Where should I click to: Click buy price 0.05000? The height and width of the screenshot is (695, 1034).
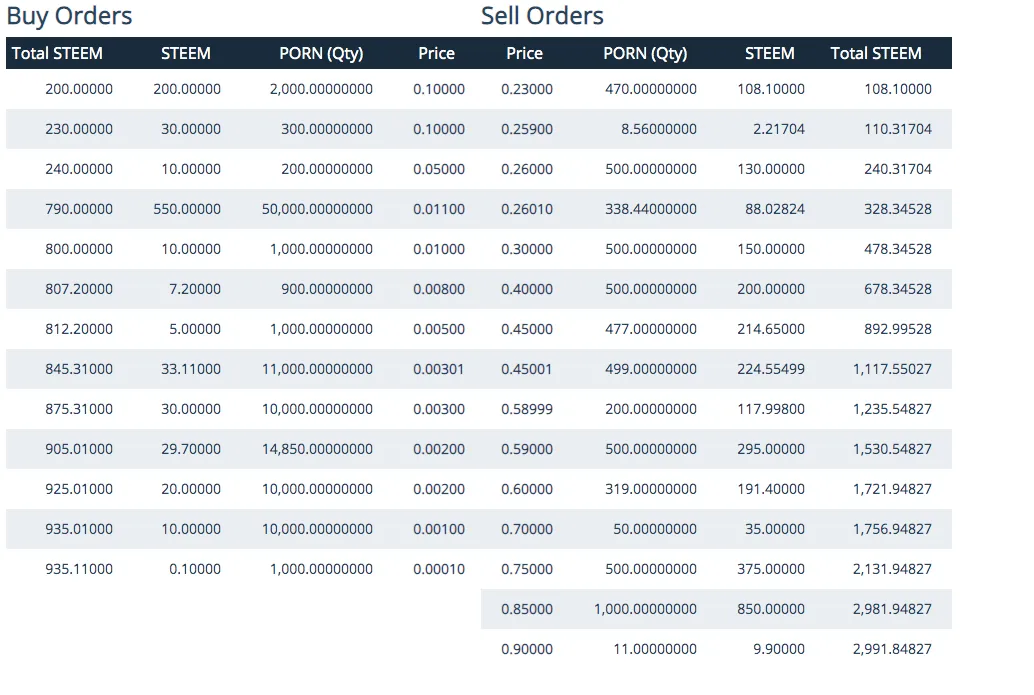tap(439, 169)
